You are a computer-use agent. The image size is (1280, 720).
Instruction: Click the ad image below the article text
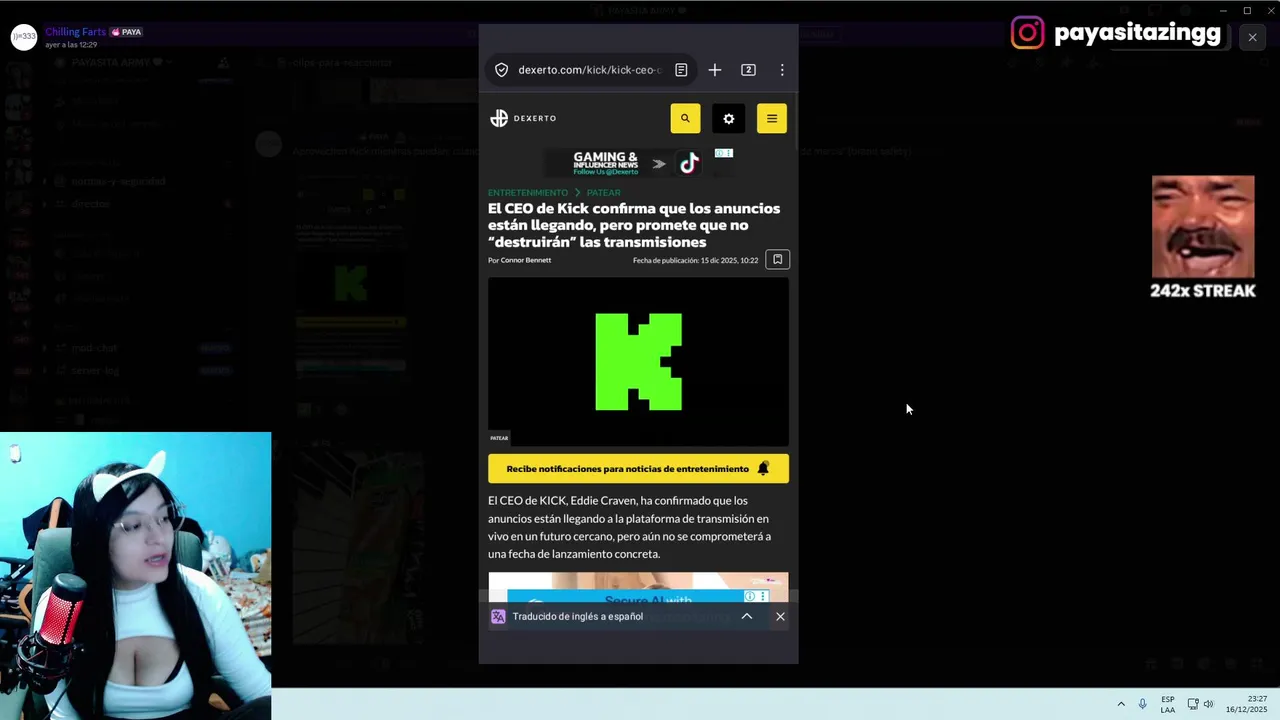[x=638, y=587]
